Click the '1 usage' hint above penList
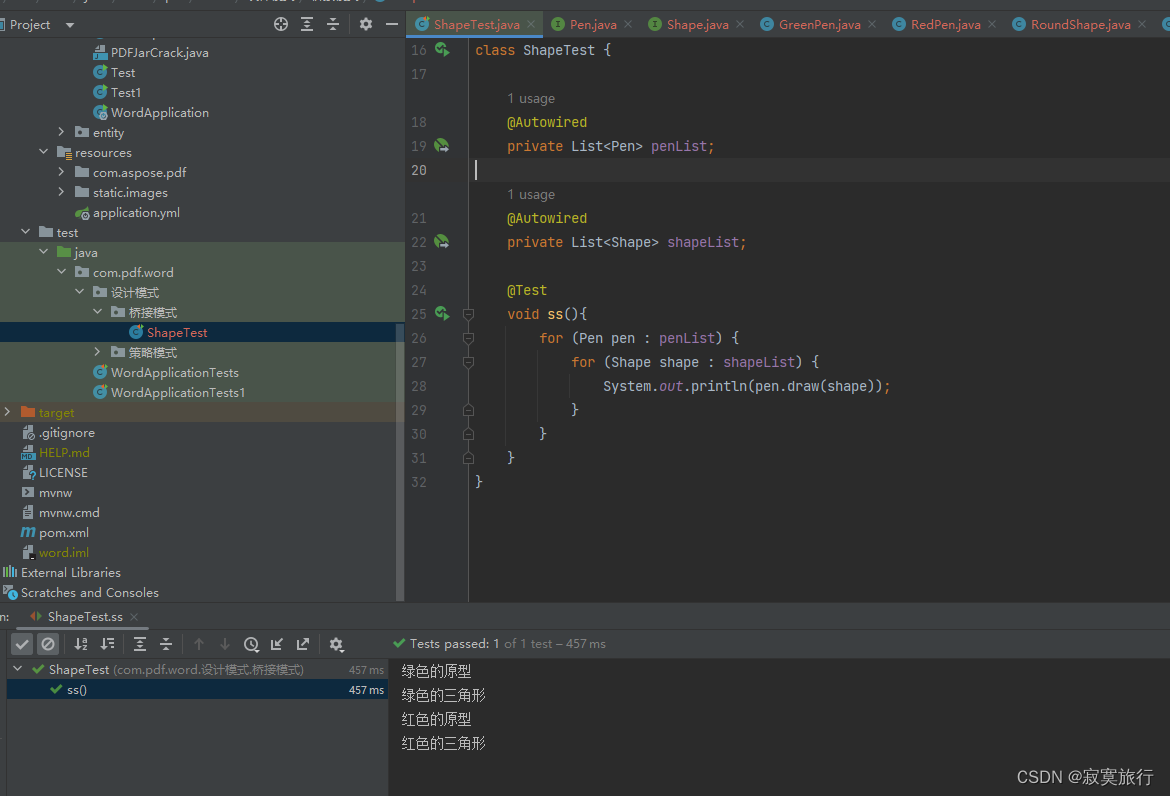Viewport: 1170px width, 796px height. coord(531,98)
